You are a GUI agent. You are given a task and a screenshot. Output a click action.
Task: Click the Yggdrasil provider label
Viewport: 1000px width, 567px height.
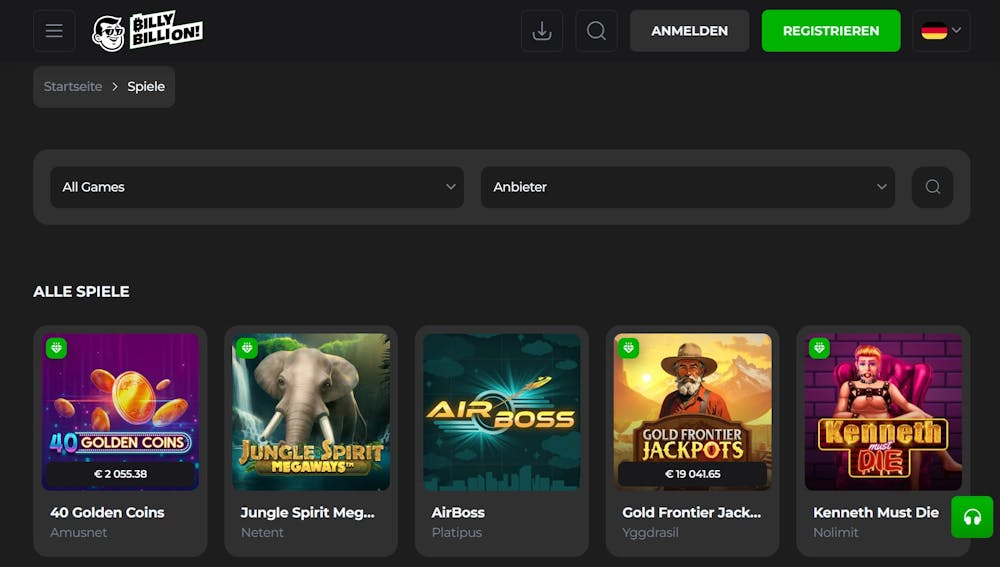click(650, 532)
